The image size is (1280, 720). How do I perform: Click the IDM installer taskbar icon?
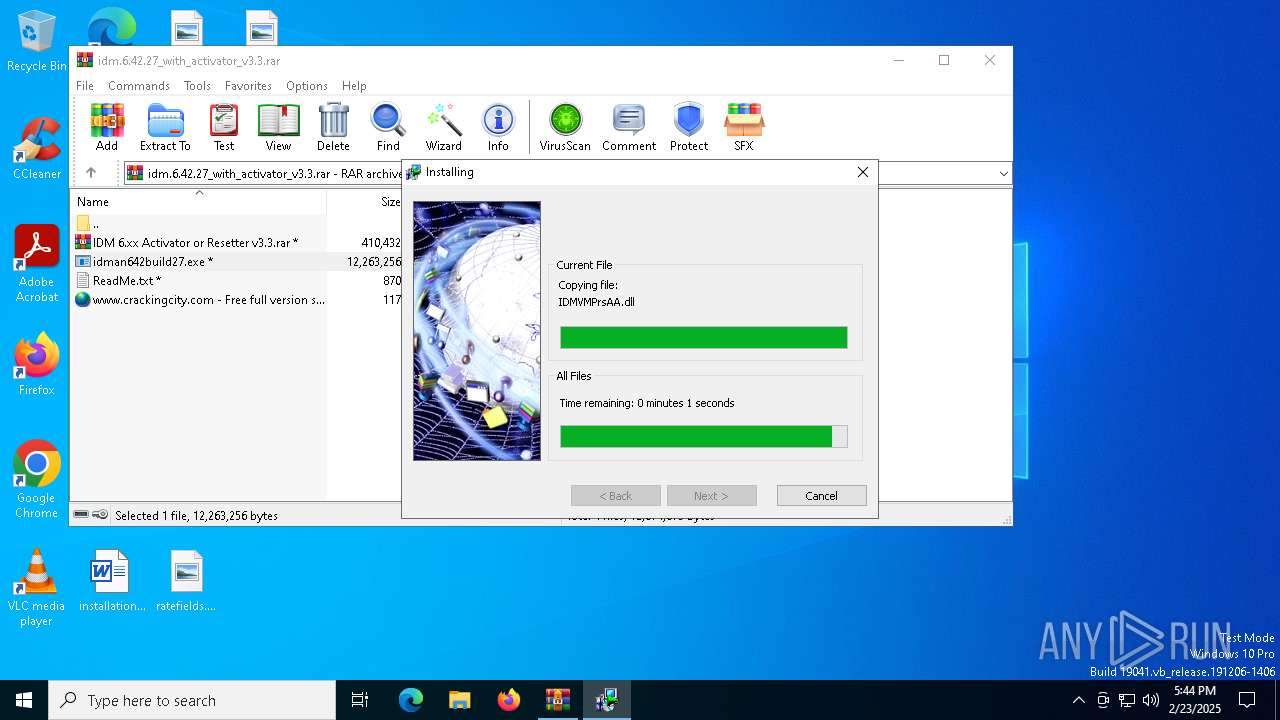606,700
